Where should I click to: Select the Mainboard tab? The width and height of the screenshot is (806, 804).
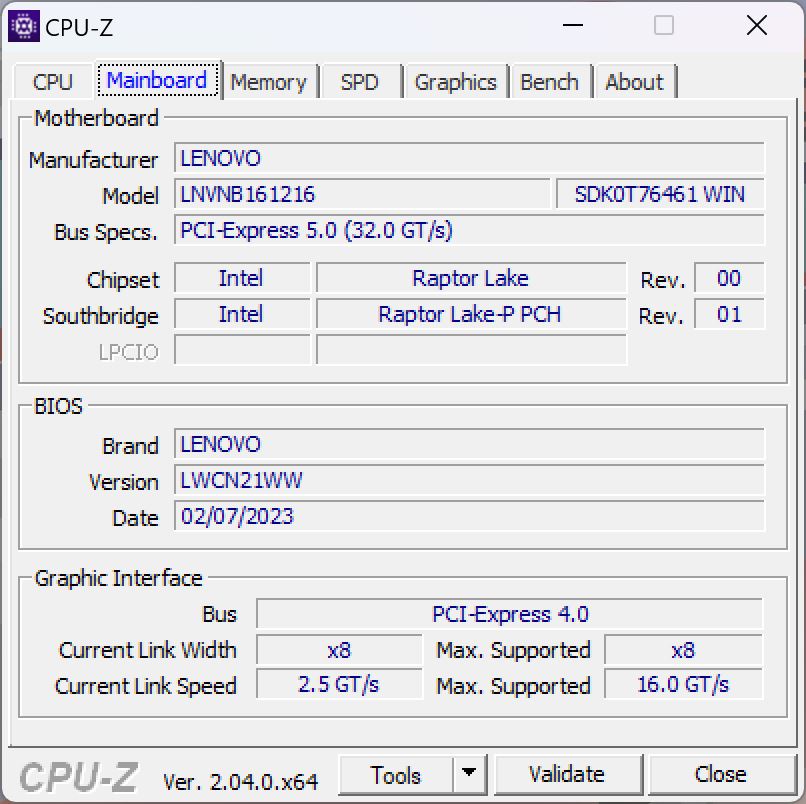157,80
